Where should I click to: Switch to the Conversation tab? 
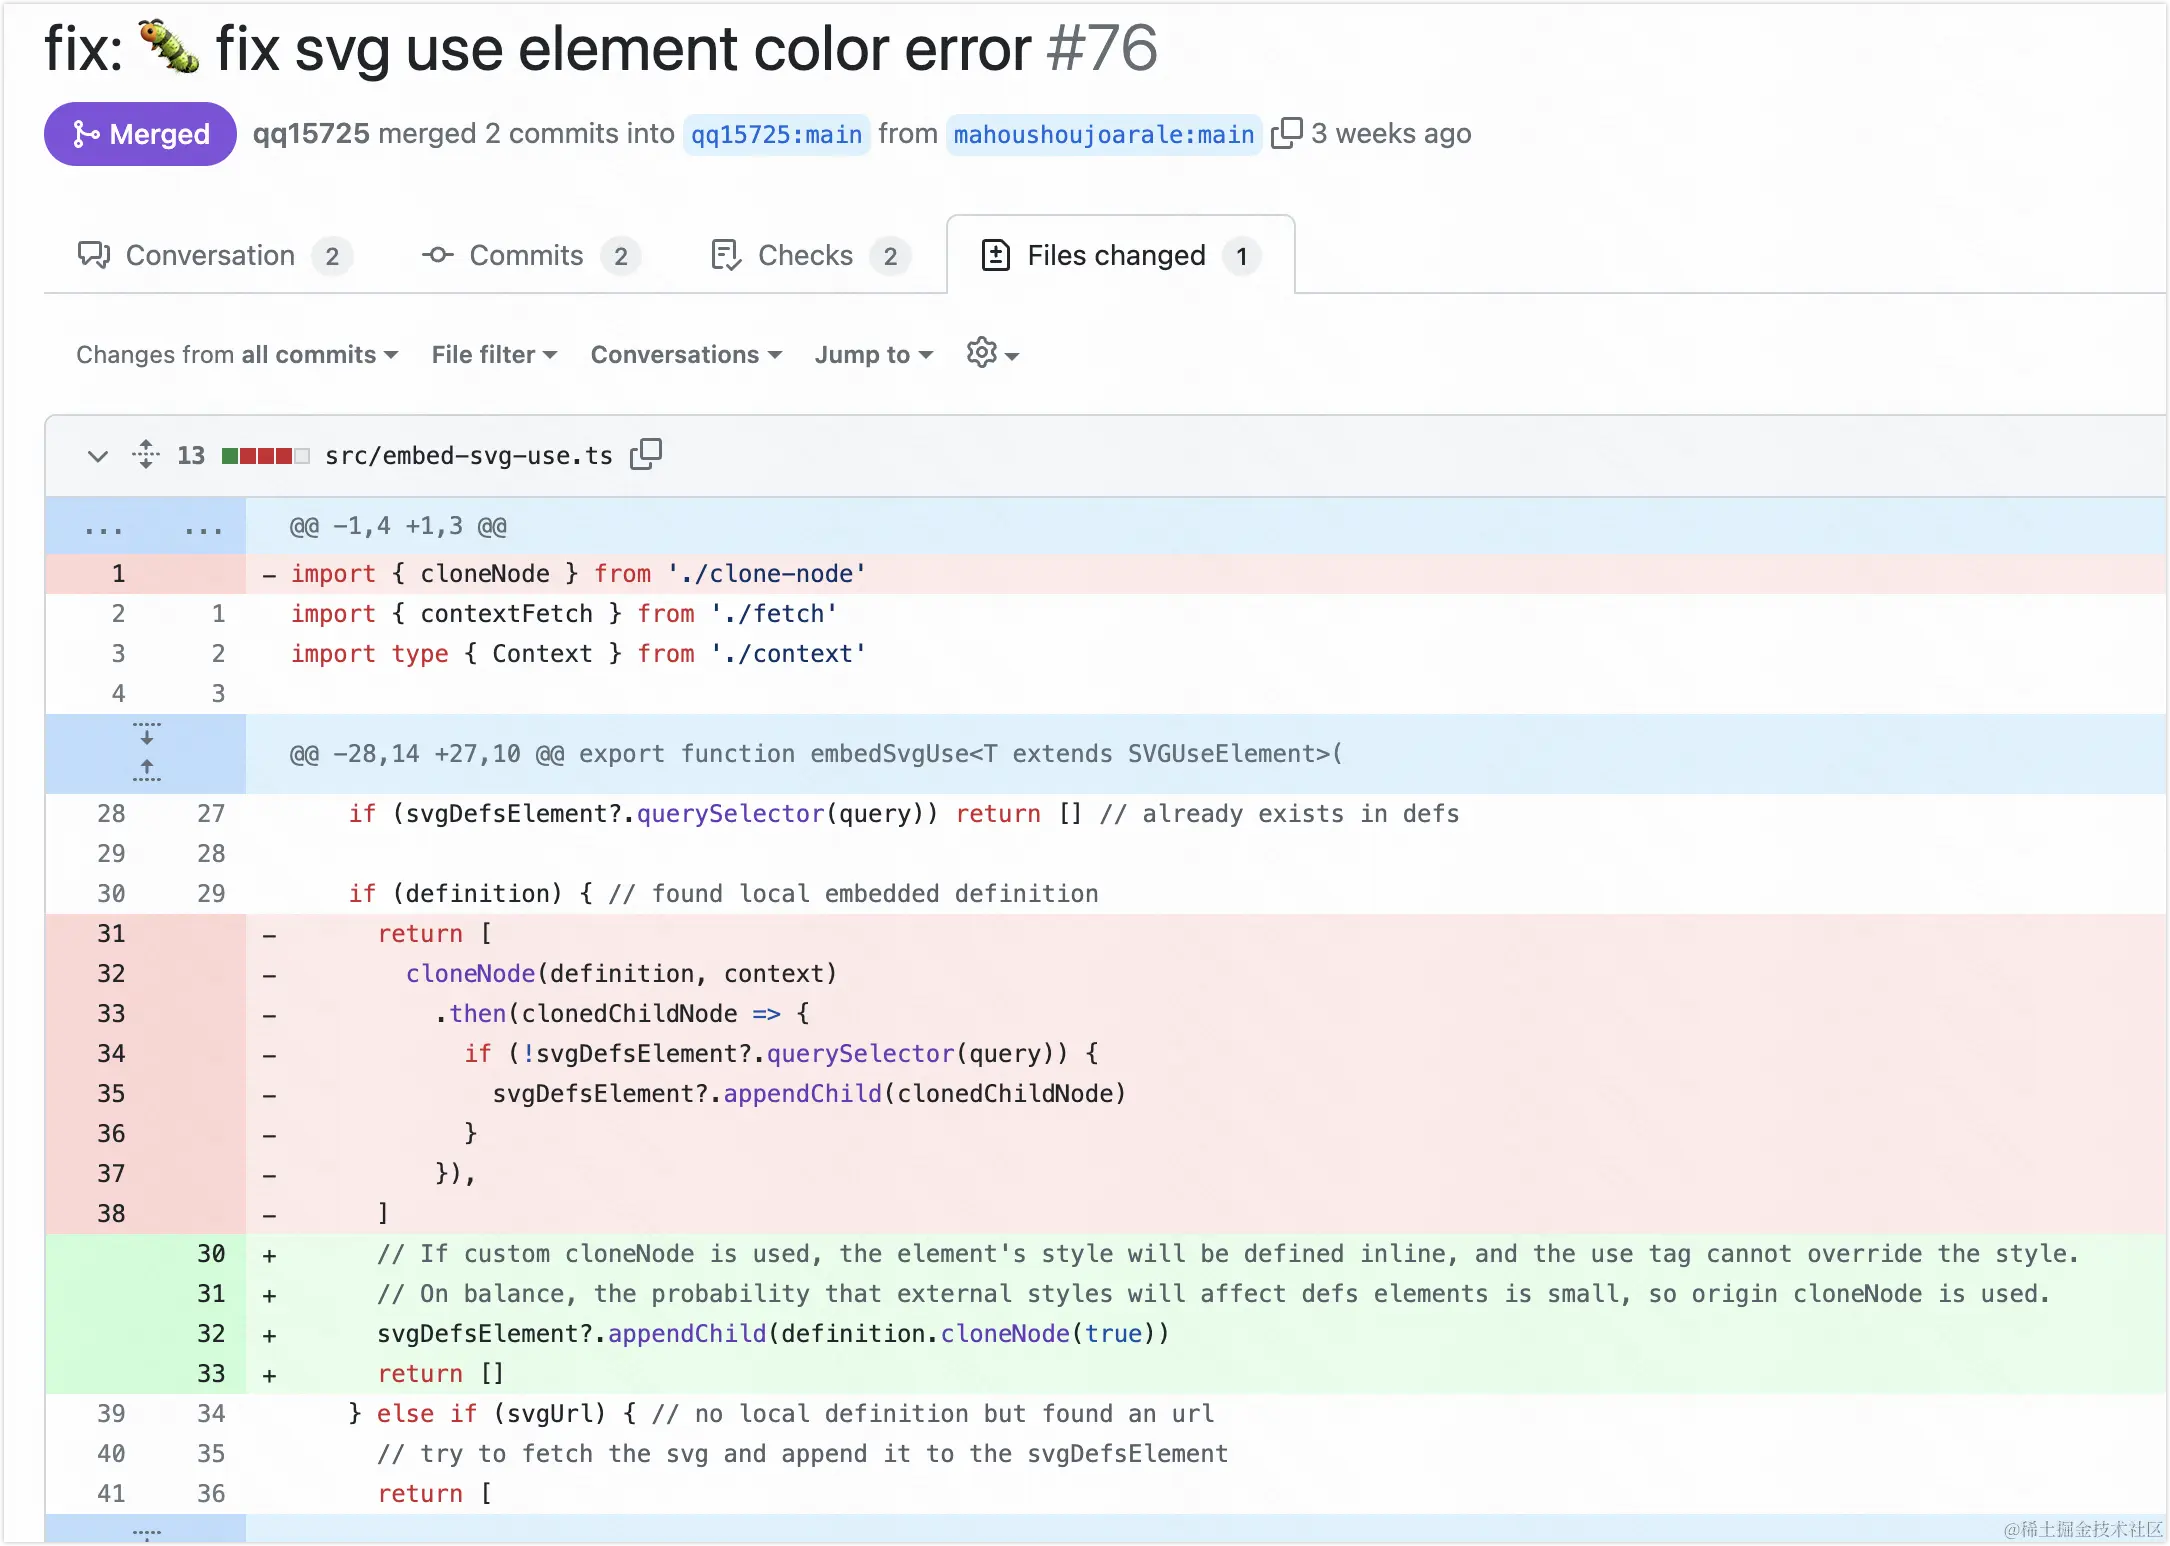point(210,256)
